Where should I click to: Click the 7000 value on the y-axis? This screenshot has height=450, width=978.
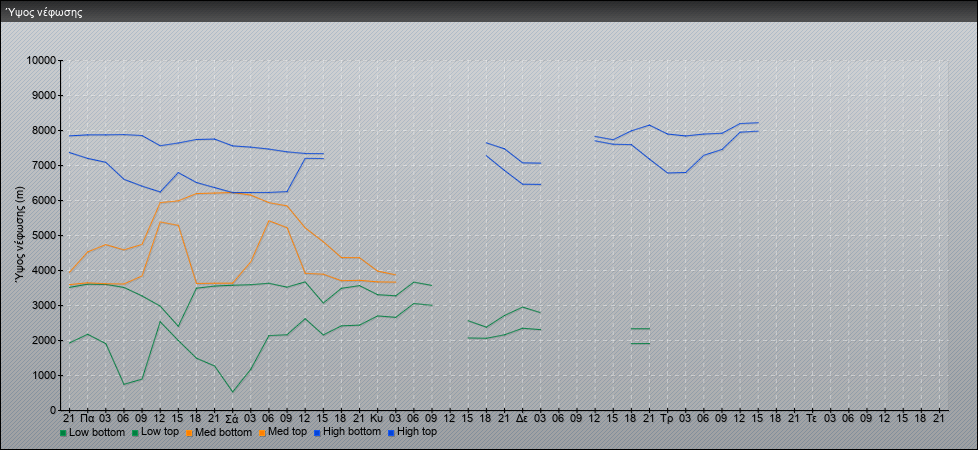point(44,165)
